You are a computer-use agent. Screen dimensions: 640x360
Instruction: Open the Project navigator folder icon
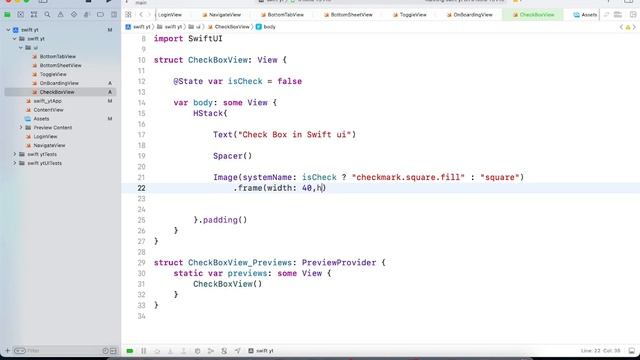(7, 15)
